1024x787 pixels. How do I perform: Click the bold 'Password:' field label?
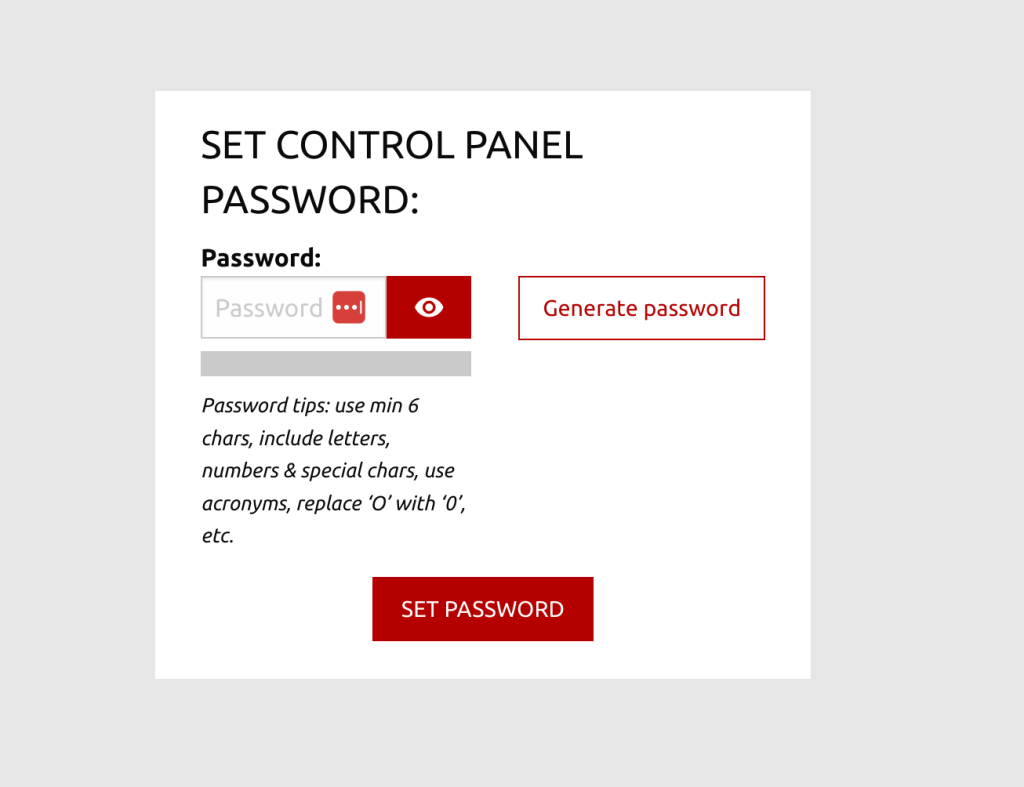(x=261, y=258)
